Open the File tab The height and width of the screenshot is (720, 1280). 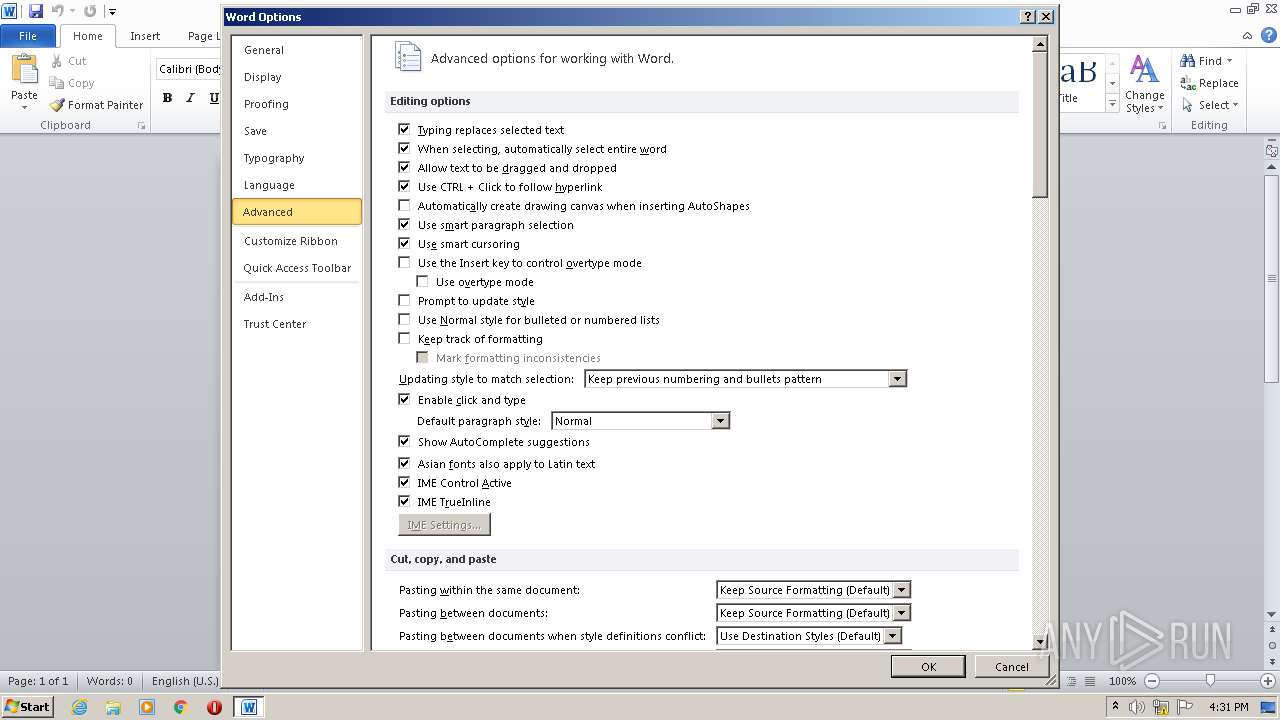(28, 35)
